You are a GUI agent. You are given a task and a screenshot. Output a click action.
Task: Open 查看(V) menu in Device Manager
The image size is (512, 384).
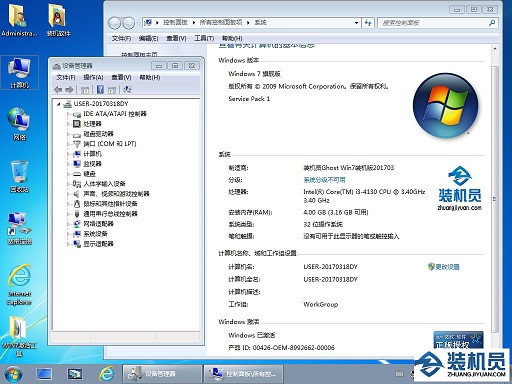pos(121,77)
